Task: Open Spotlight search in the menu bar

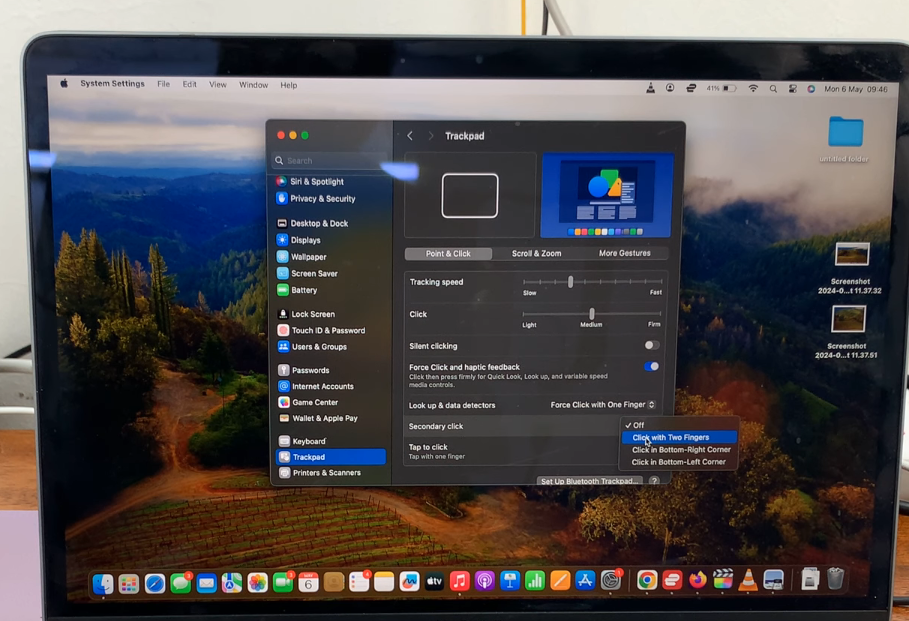Action: click(x=773, y=89)
